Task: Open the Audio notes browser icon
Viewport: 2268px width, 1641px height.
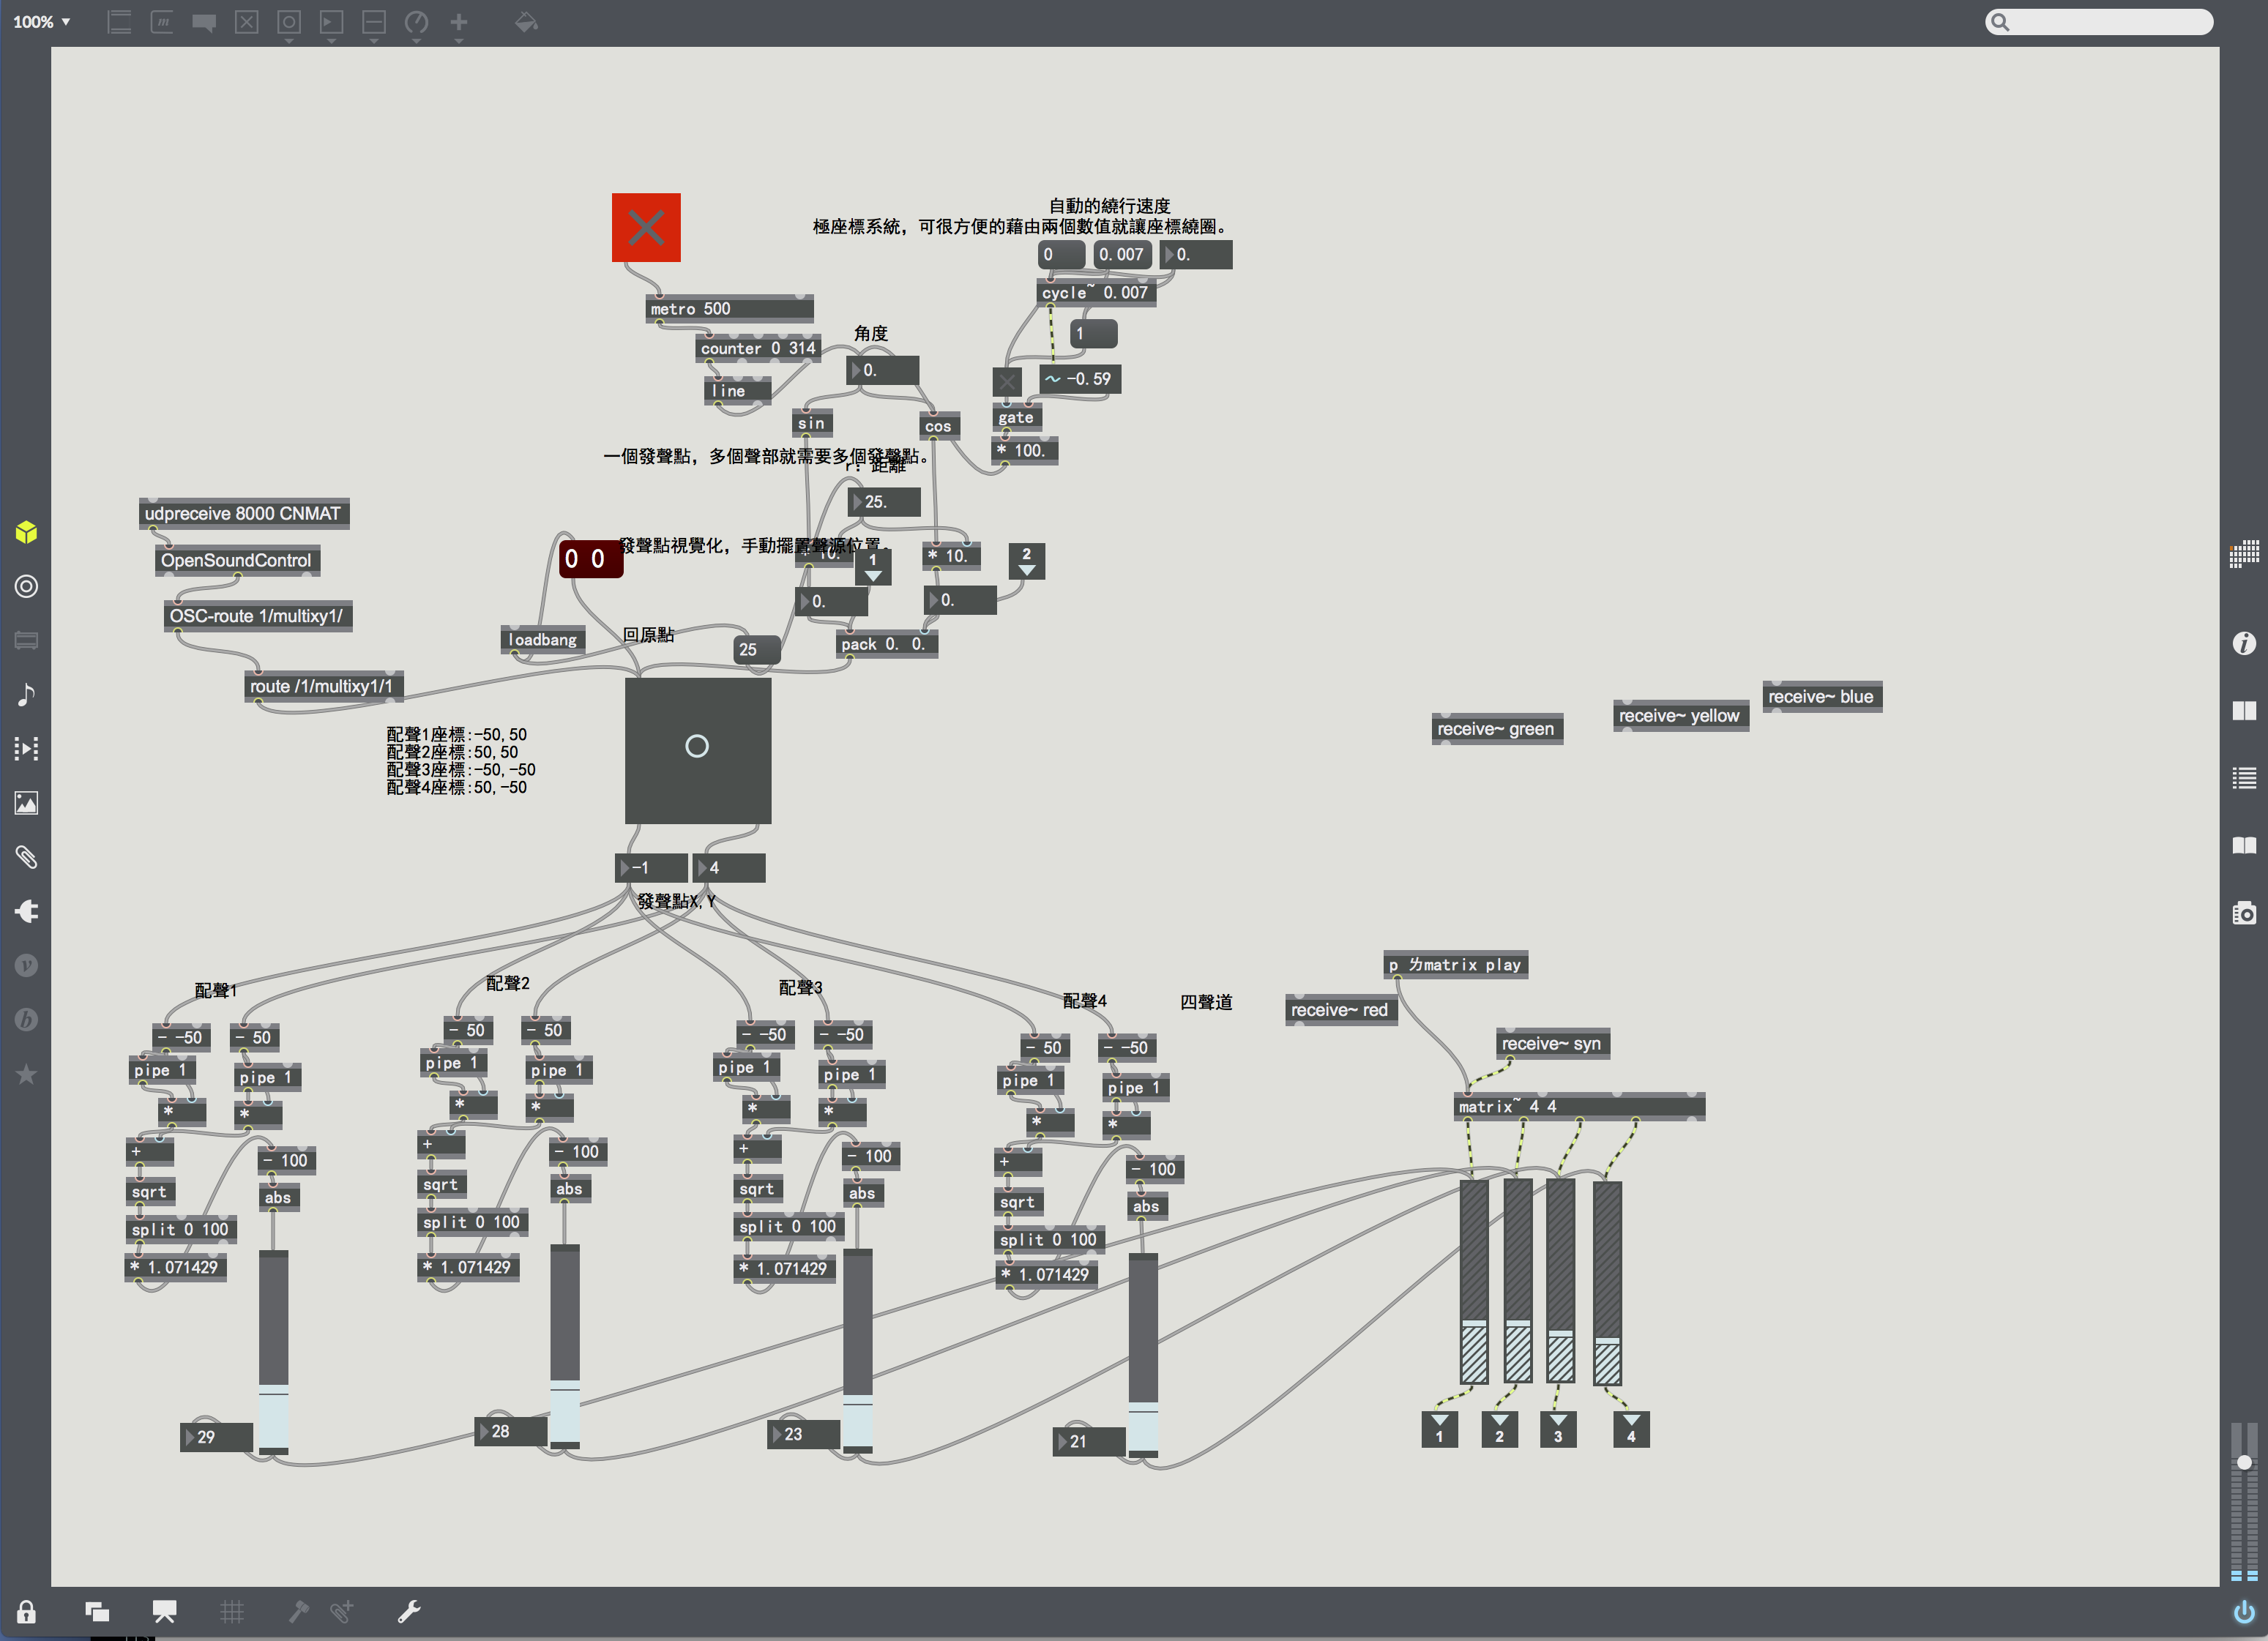Action: coord(26,694)
